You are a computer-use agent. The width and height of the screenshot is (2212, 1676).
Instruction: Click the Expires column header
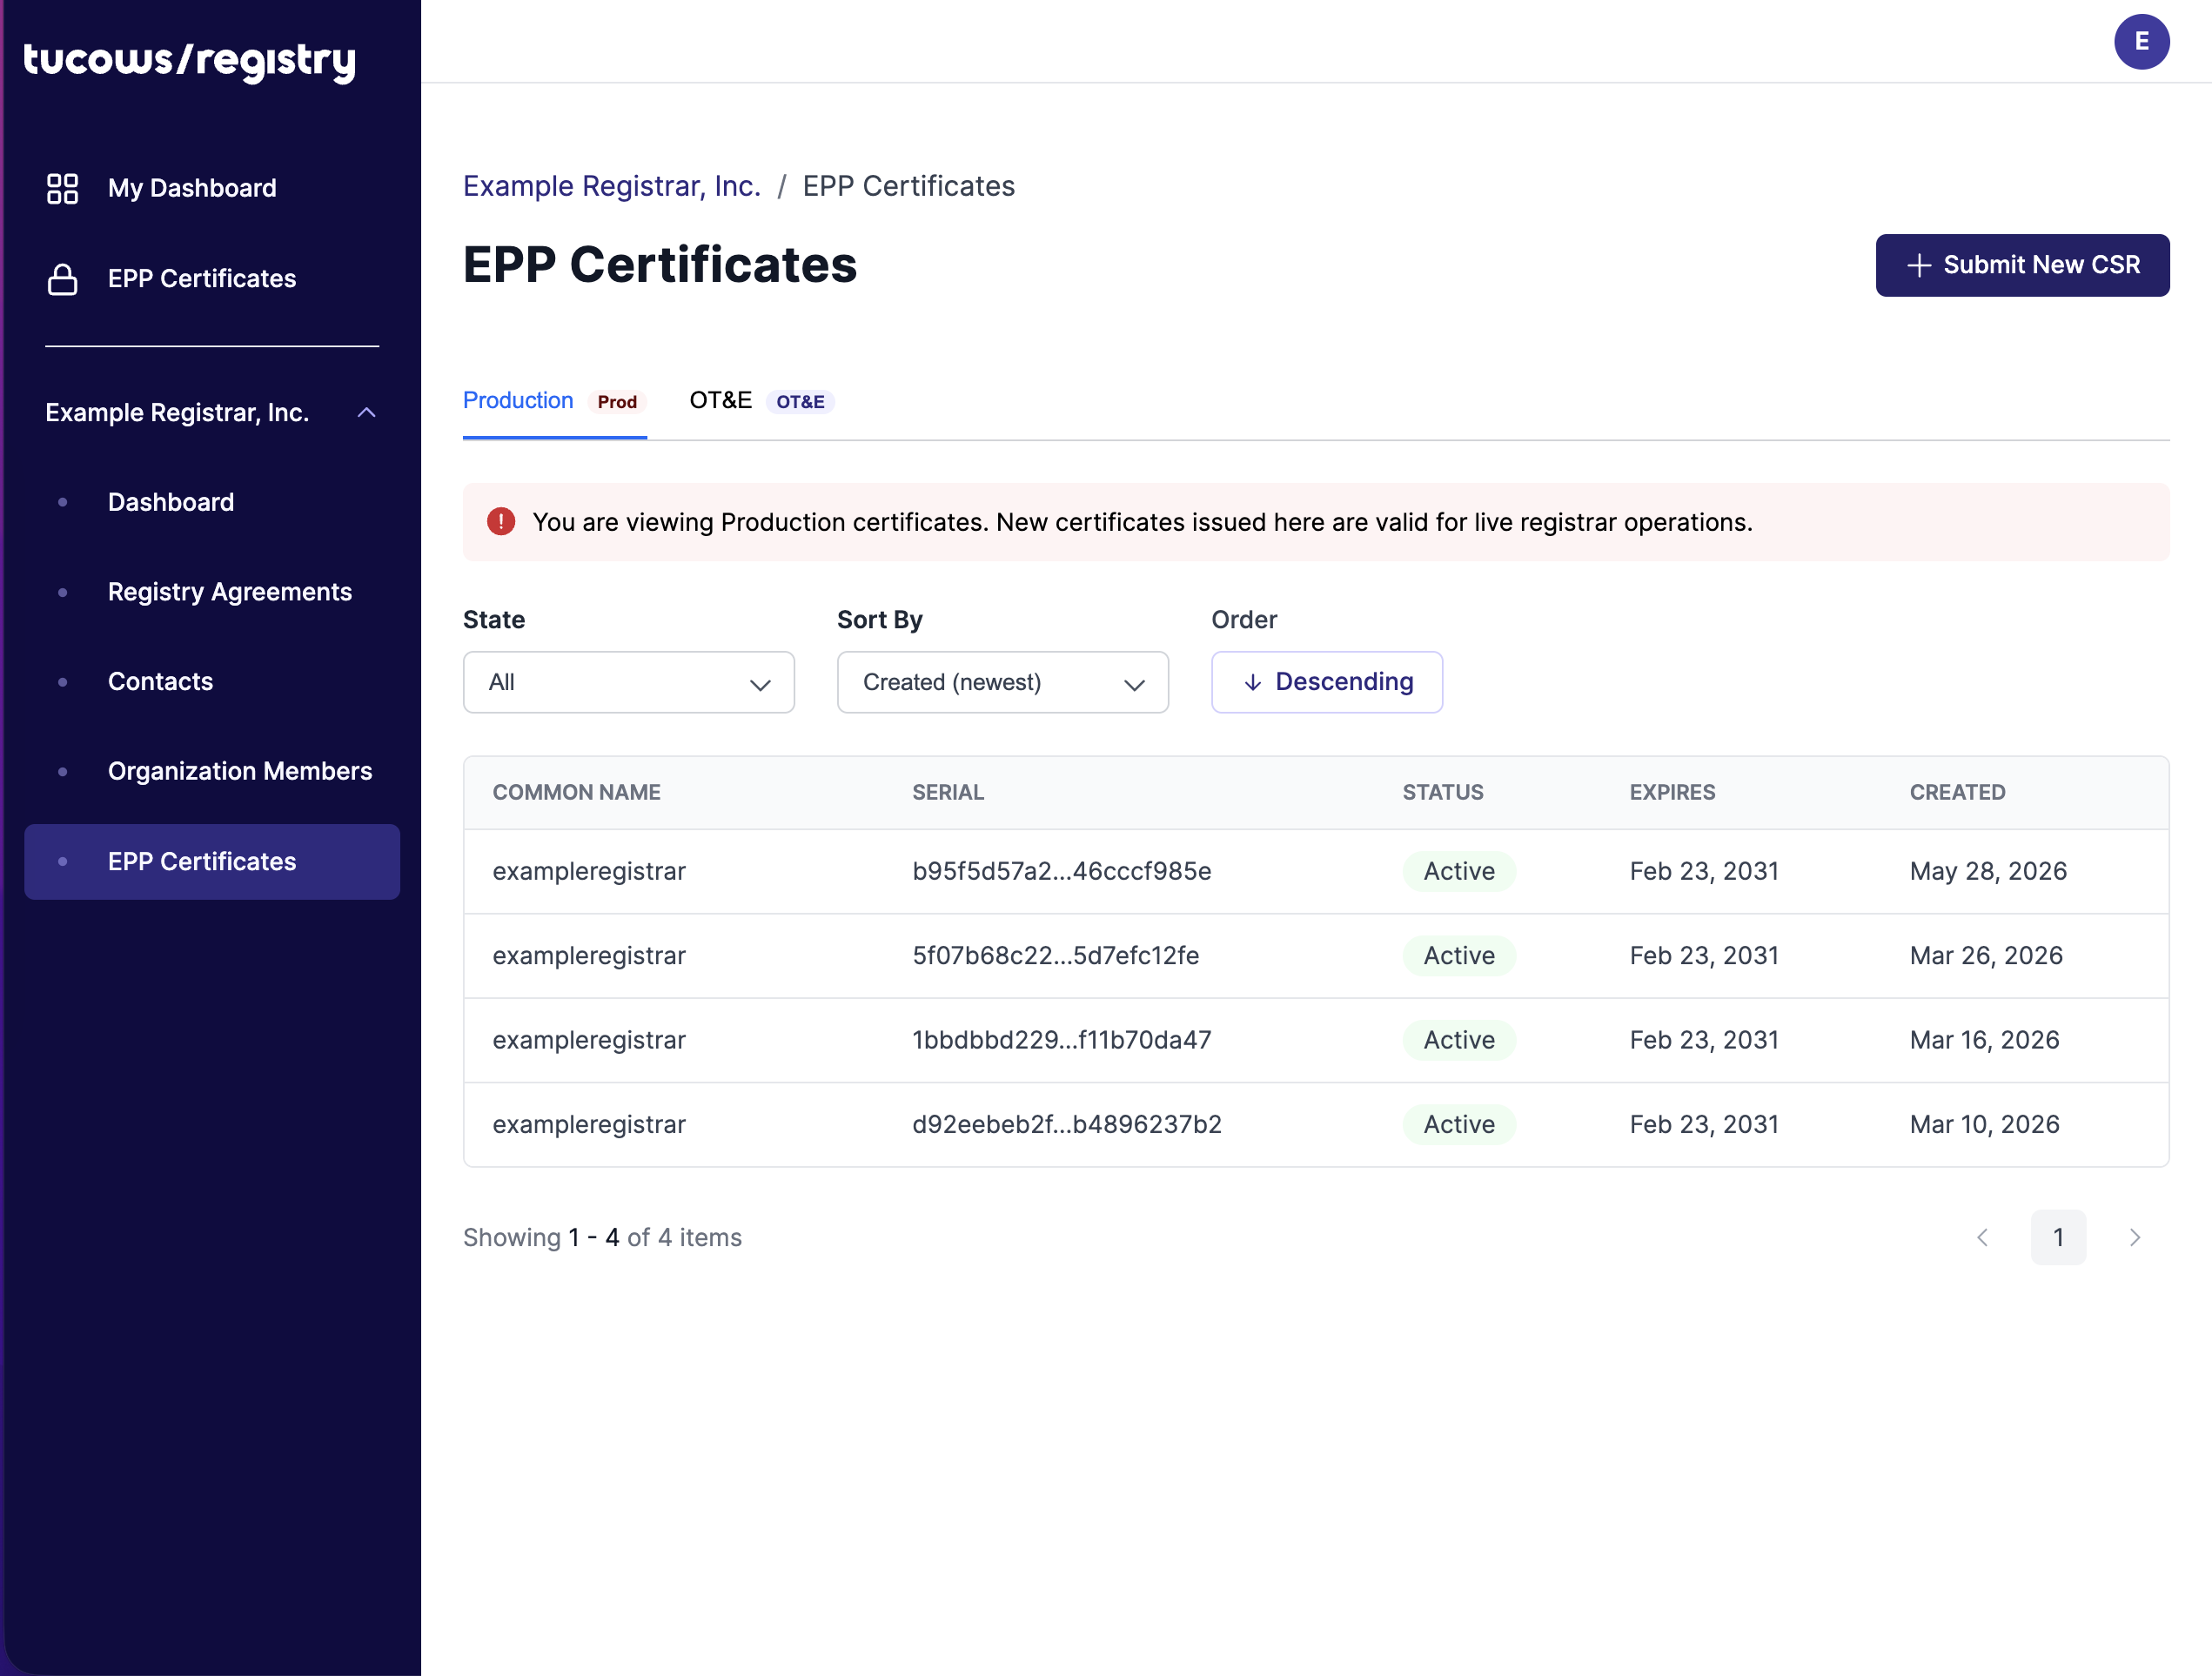pyautogui.click(x=1672, y=793)
